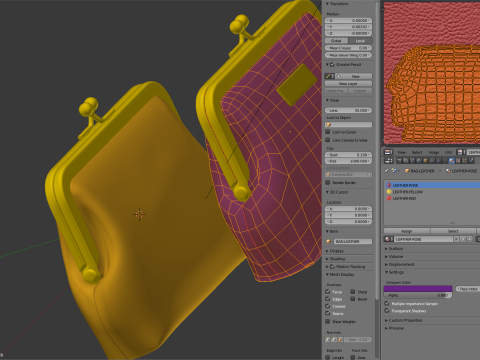The image size is (480, 360).
Task: Click the Local transform button
Action: click(360, 41)
